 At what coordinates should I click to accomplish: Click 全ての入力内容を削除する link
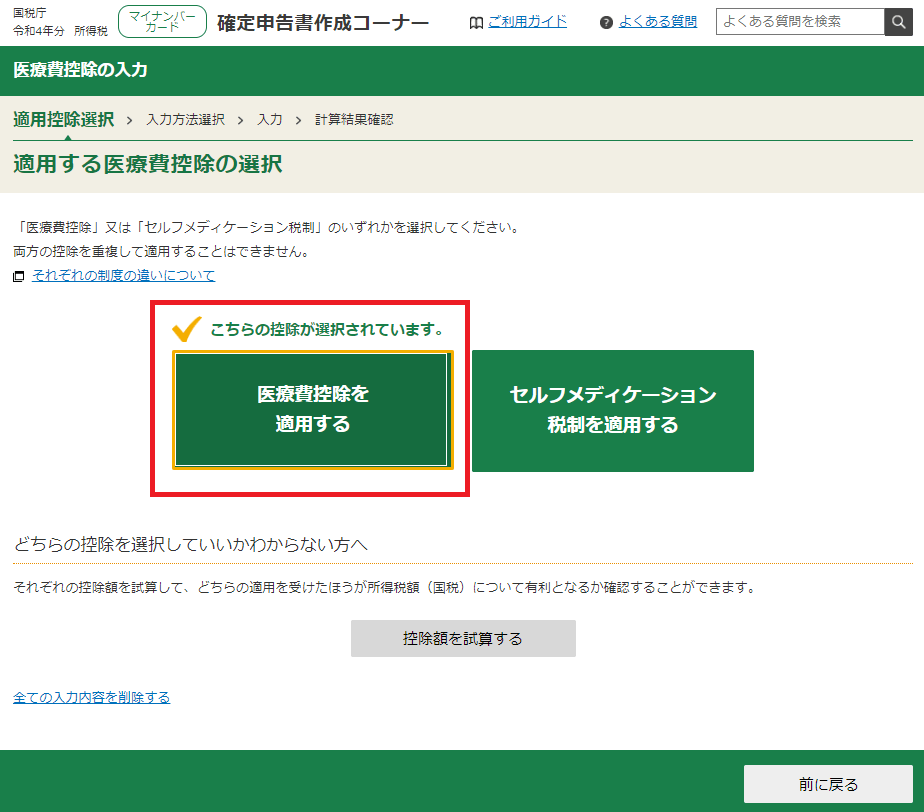coord(91,698)
